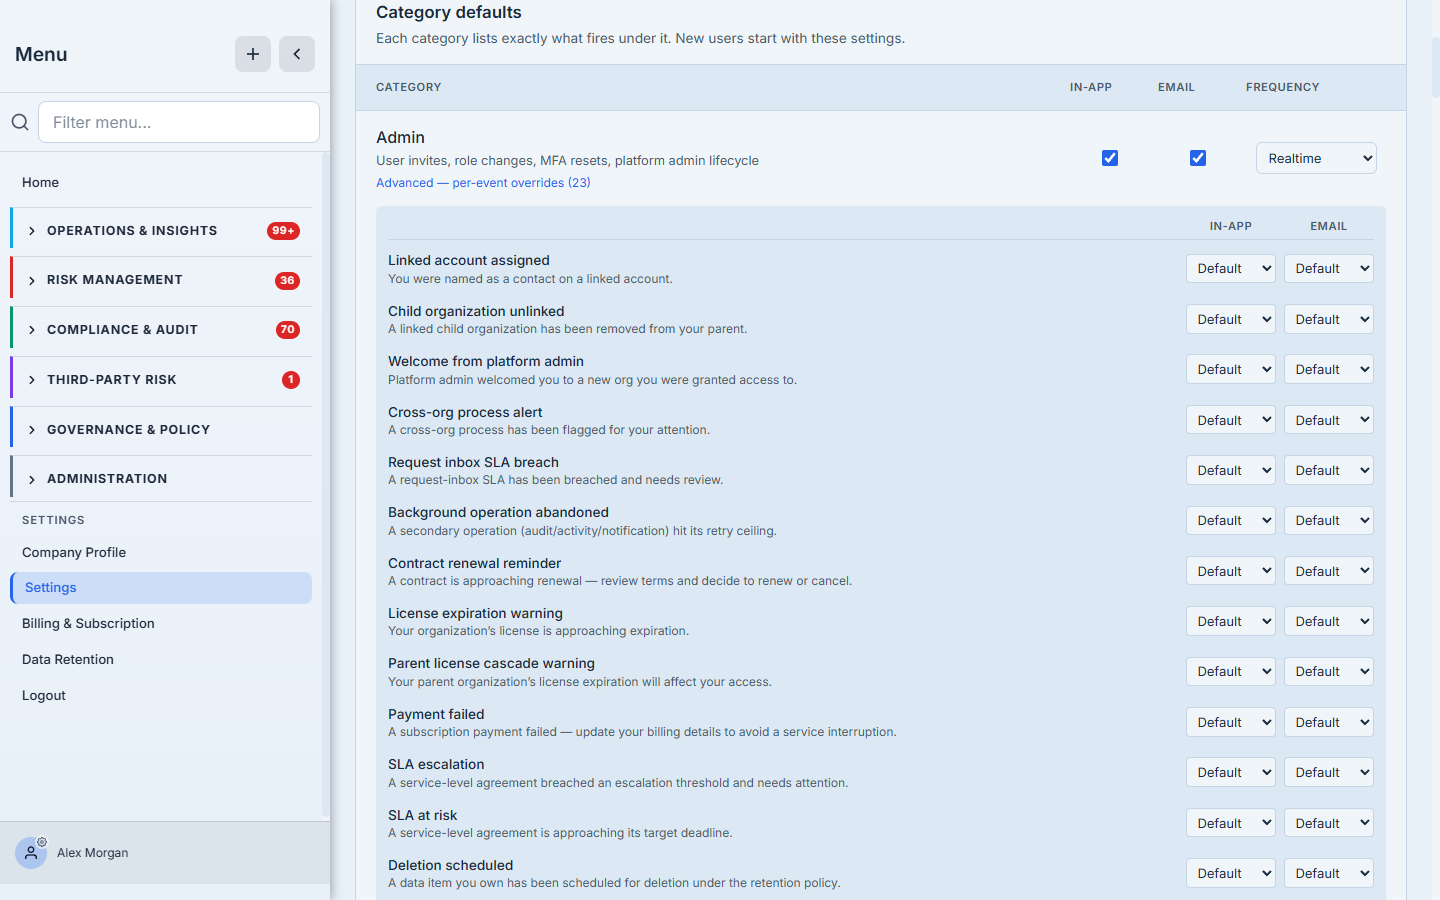Viewport: 1440px width, 900px height.
Task: Open Email dropdown for Payment failed
Action: pyautogui.click(x=1329, y=722)
